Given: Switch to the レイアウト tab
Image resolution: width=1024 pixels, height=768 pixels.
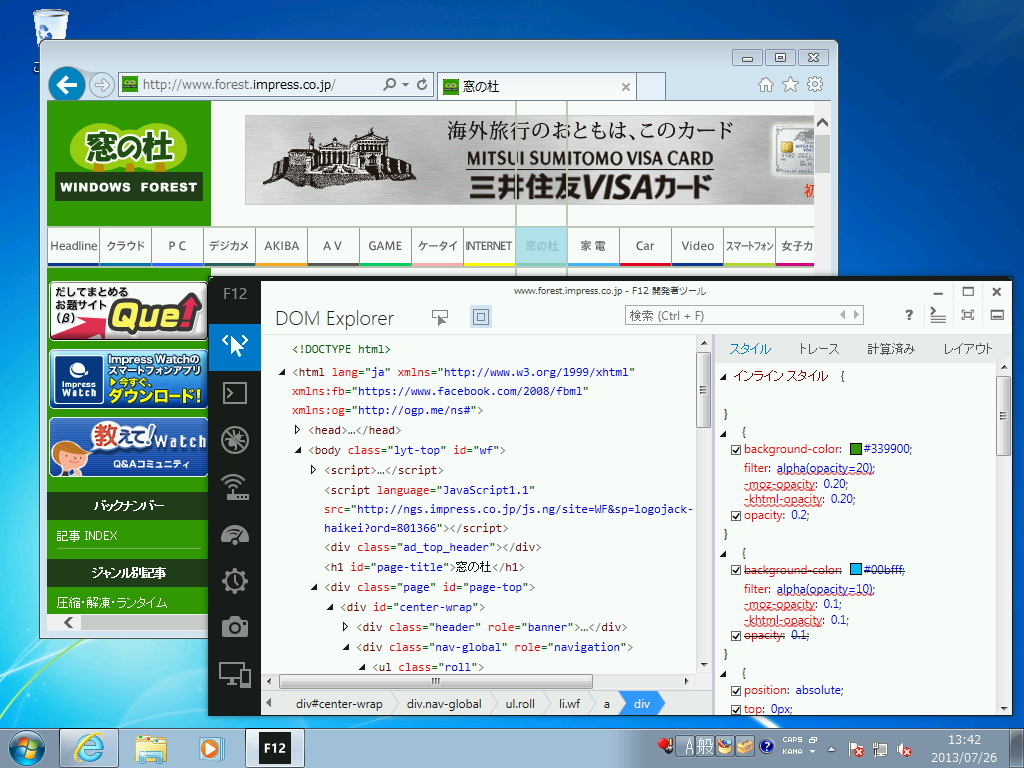Looking at the screenshot, I should [x=967, y=349].
